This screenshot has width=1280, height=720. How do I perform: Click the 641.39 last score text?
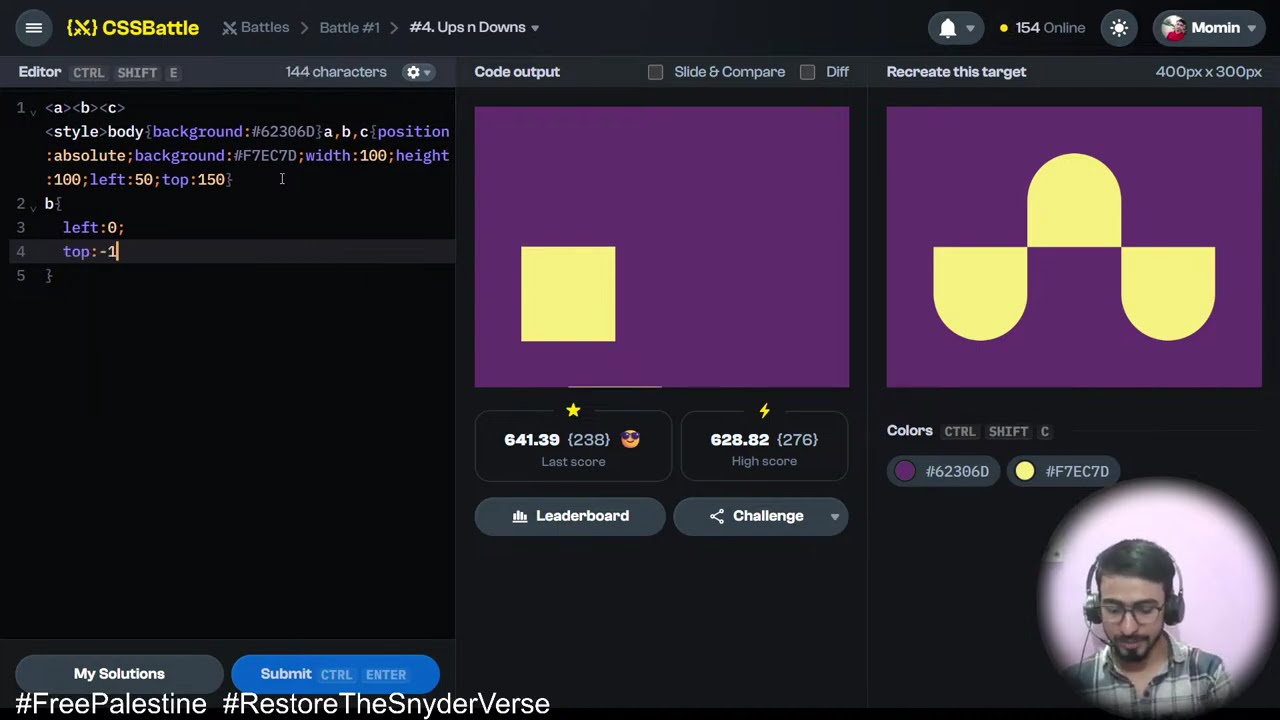pyautogui.click(x=532, y=439)
